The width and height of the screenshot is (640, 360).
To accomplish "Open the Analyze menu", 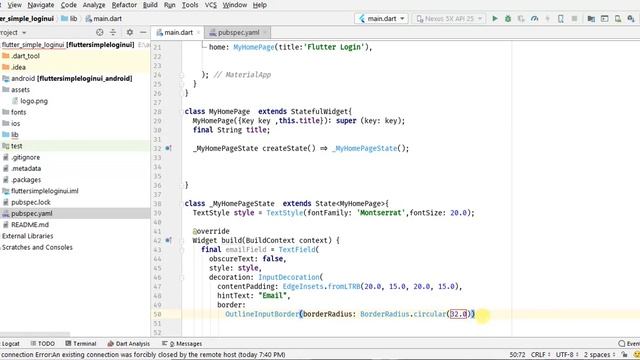I will click(94, 5).
